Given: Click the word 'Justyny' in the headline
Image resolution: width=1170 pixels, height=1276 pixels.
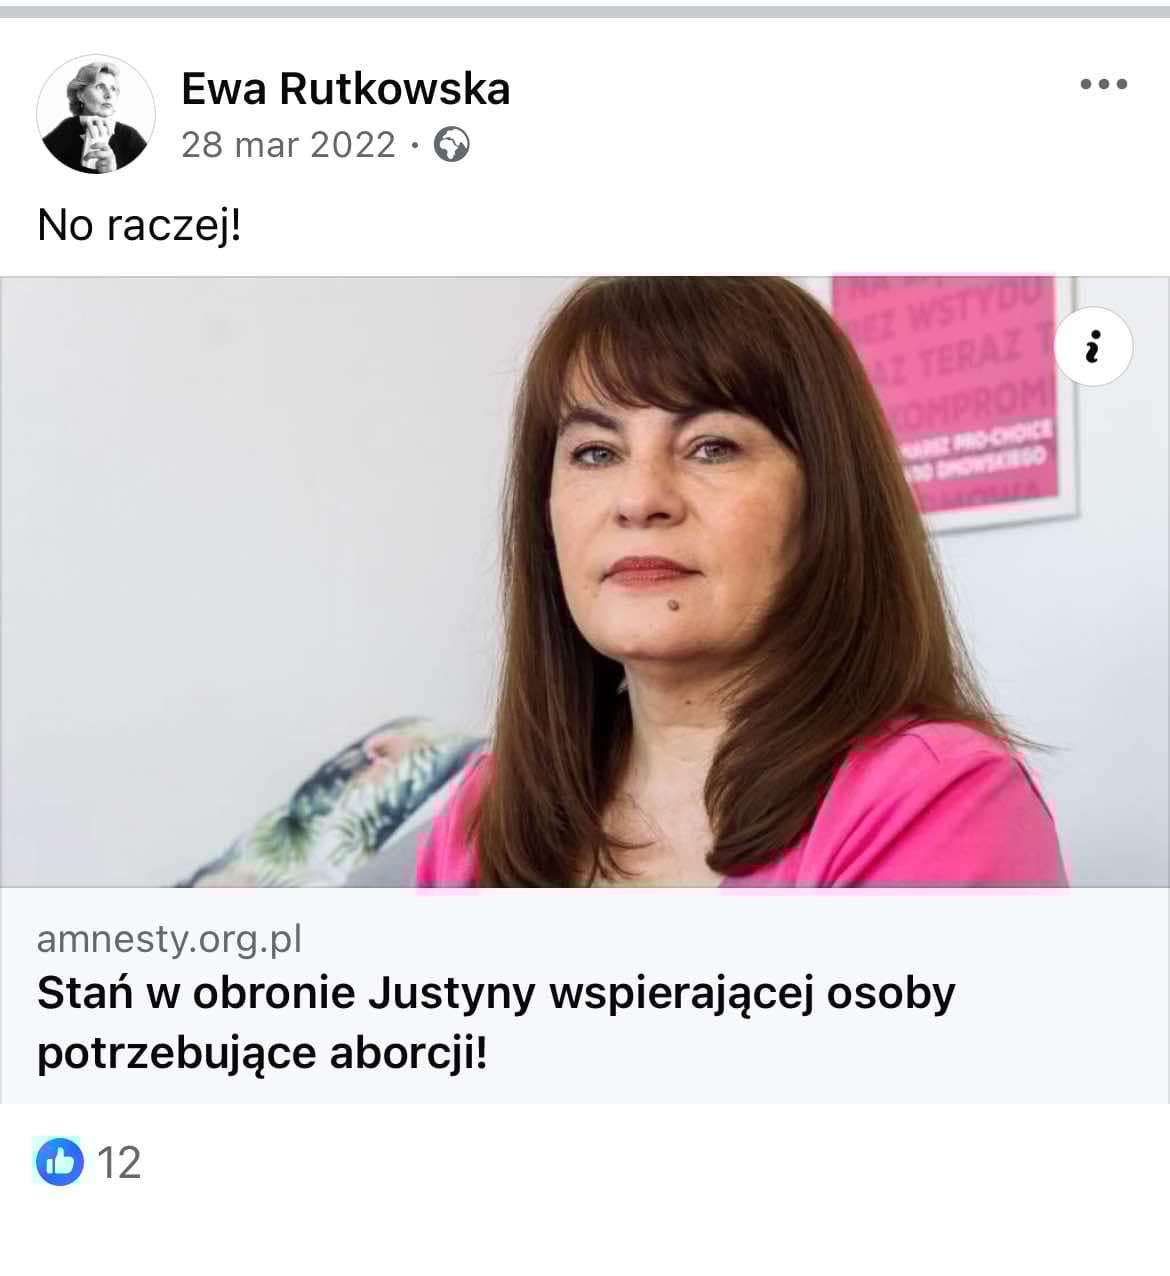Looking at the screenshot, I should point(452,994).
